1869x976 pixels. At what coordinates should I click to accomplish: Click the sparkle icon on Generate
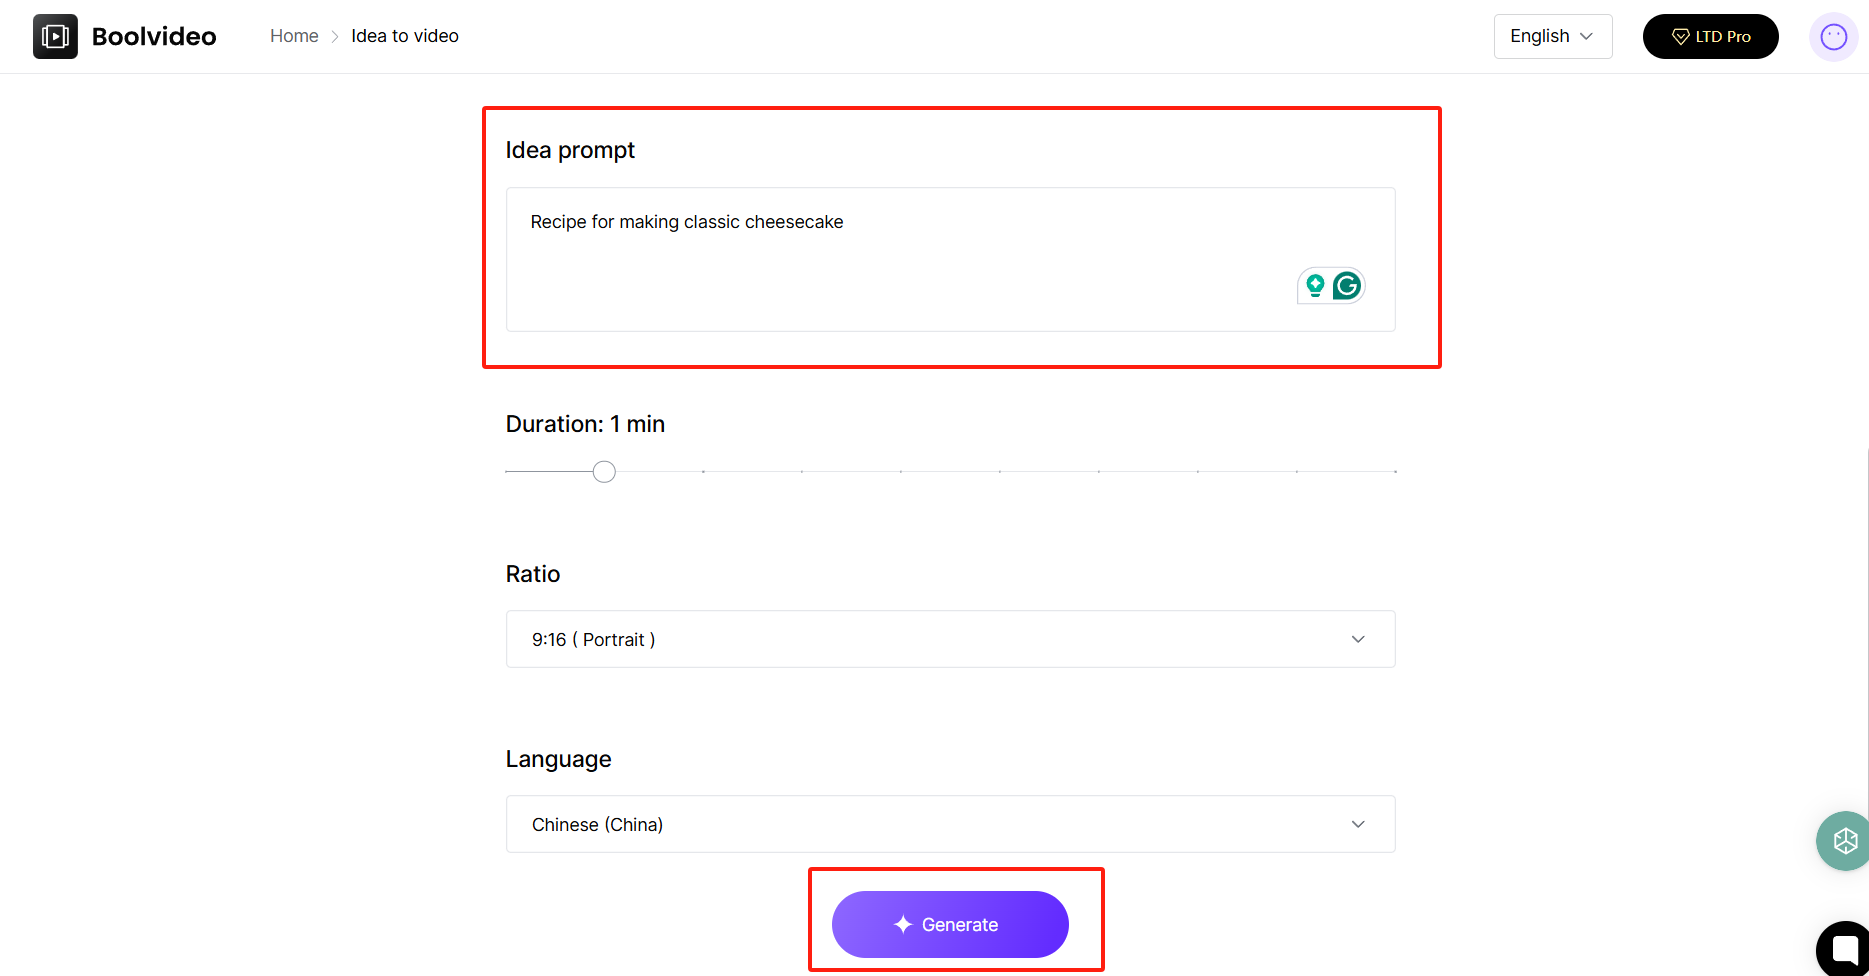903,924
